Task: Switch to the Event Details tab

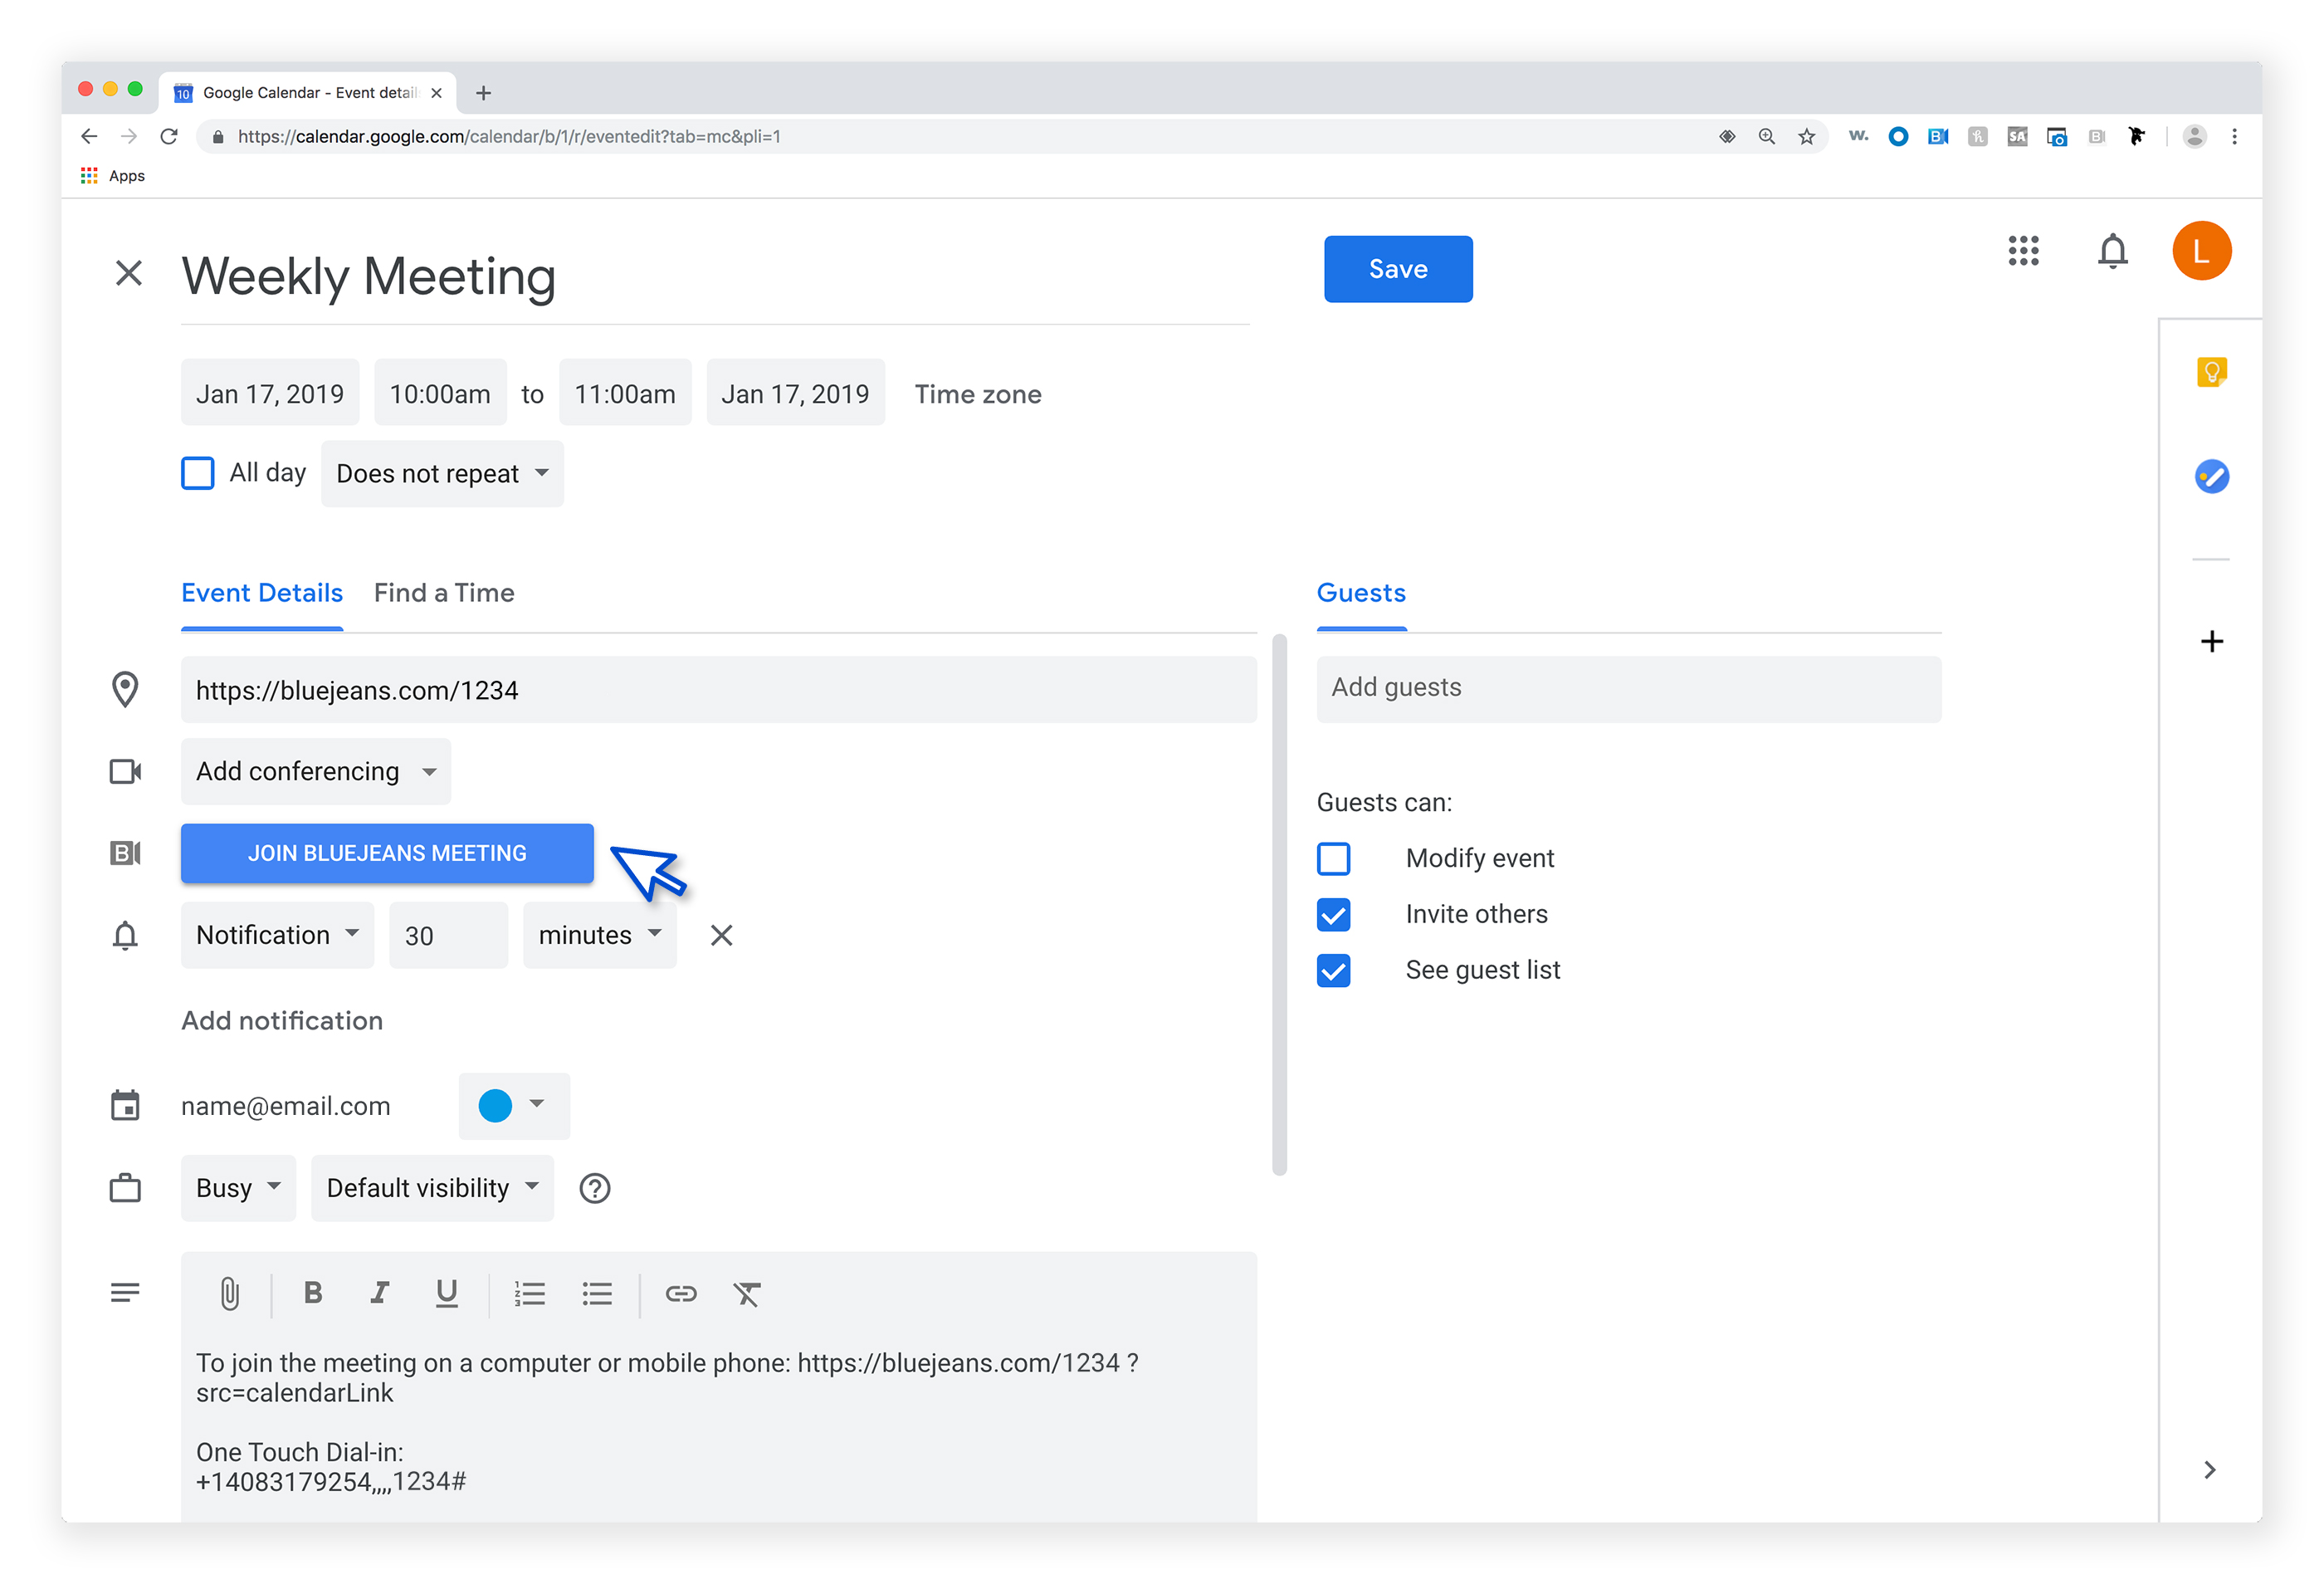Action: click(262, 593)
